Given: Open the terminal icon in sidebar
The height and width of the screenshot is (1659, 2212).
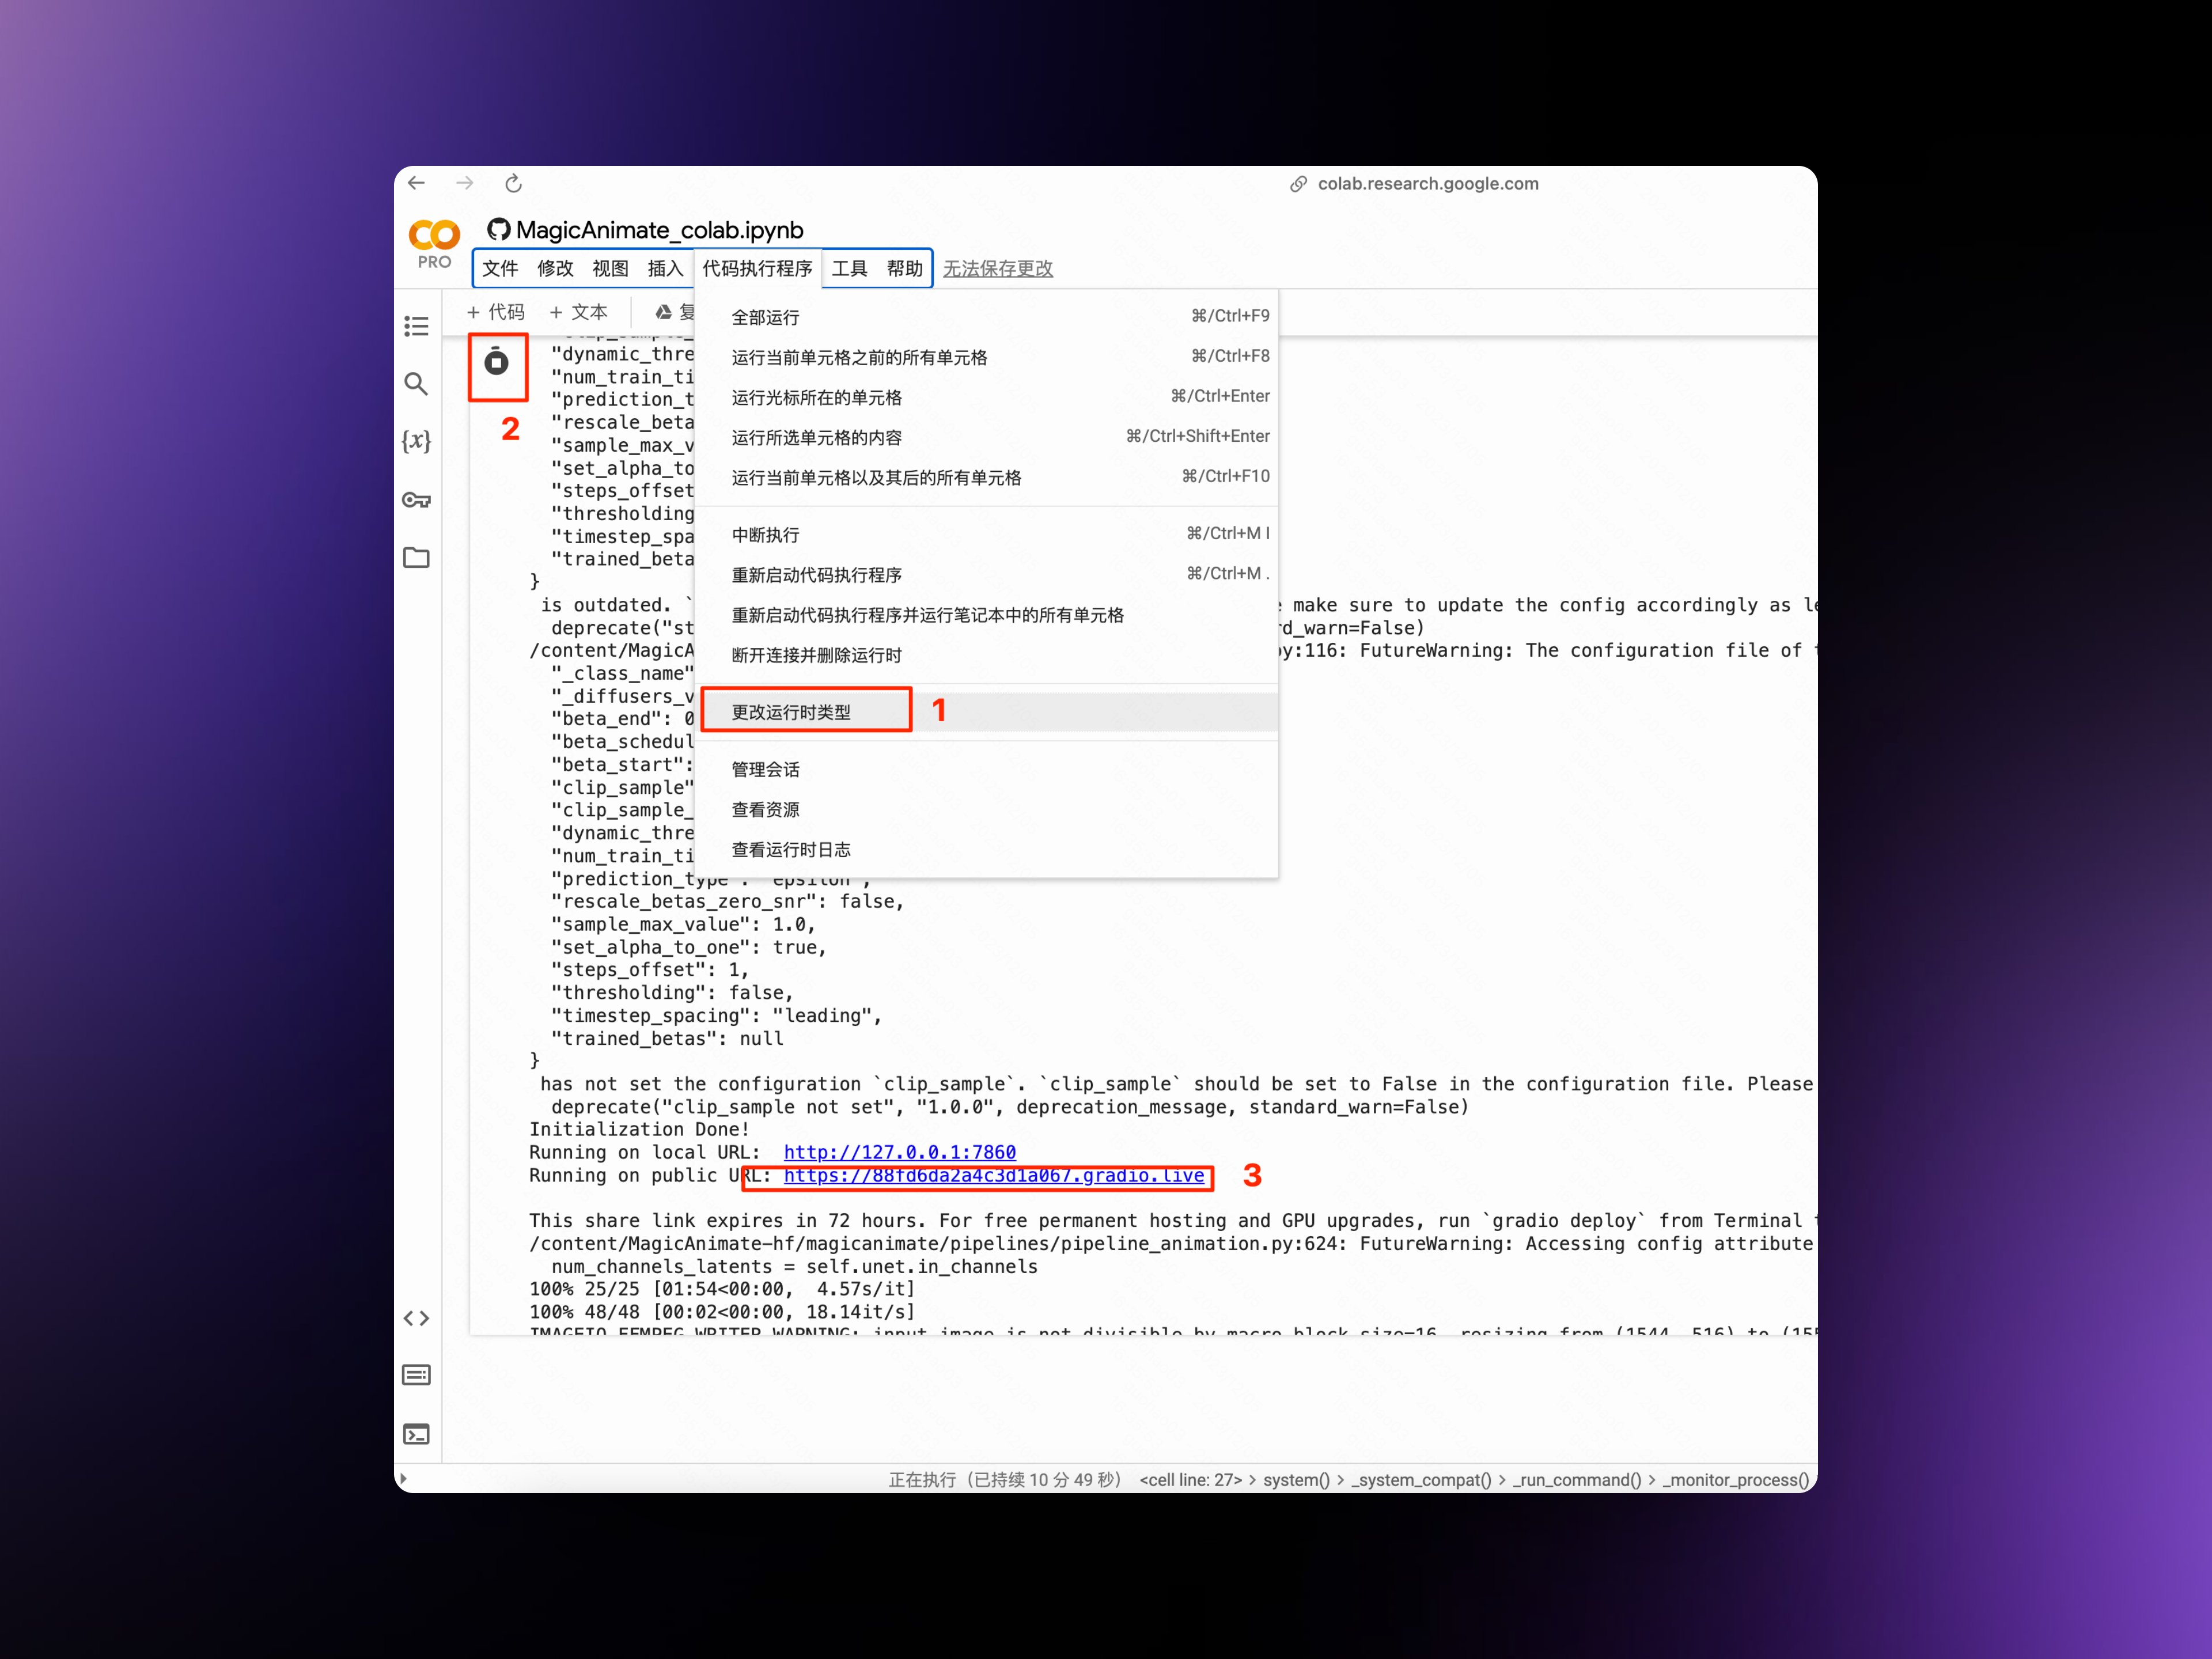Looking at the screenshot, I should [x=416, y=1434].
